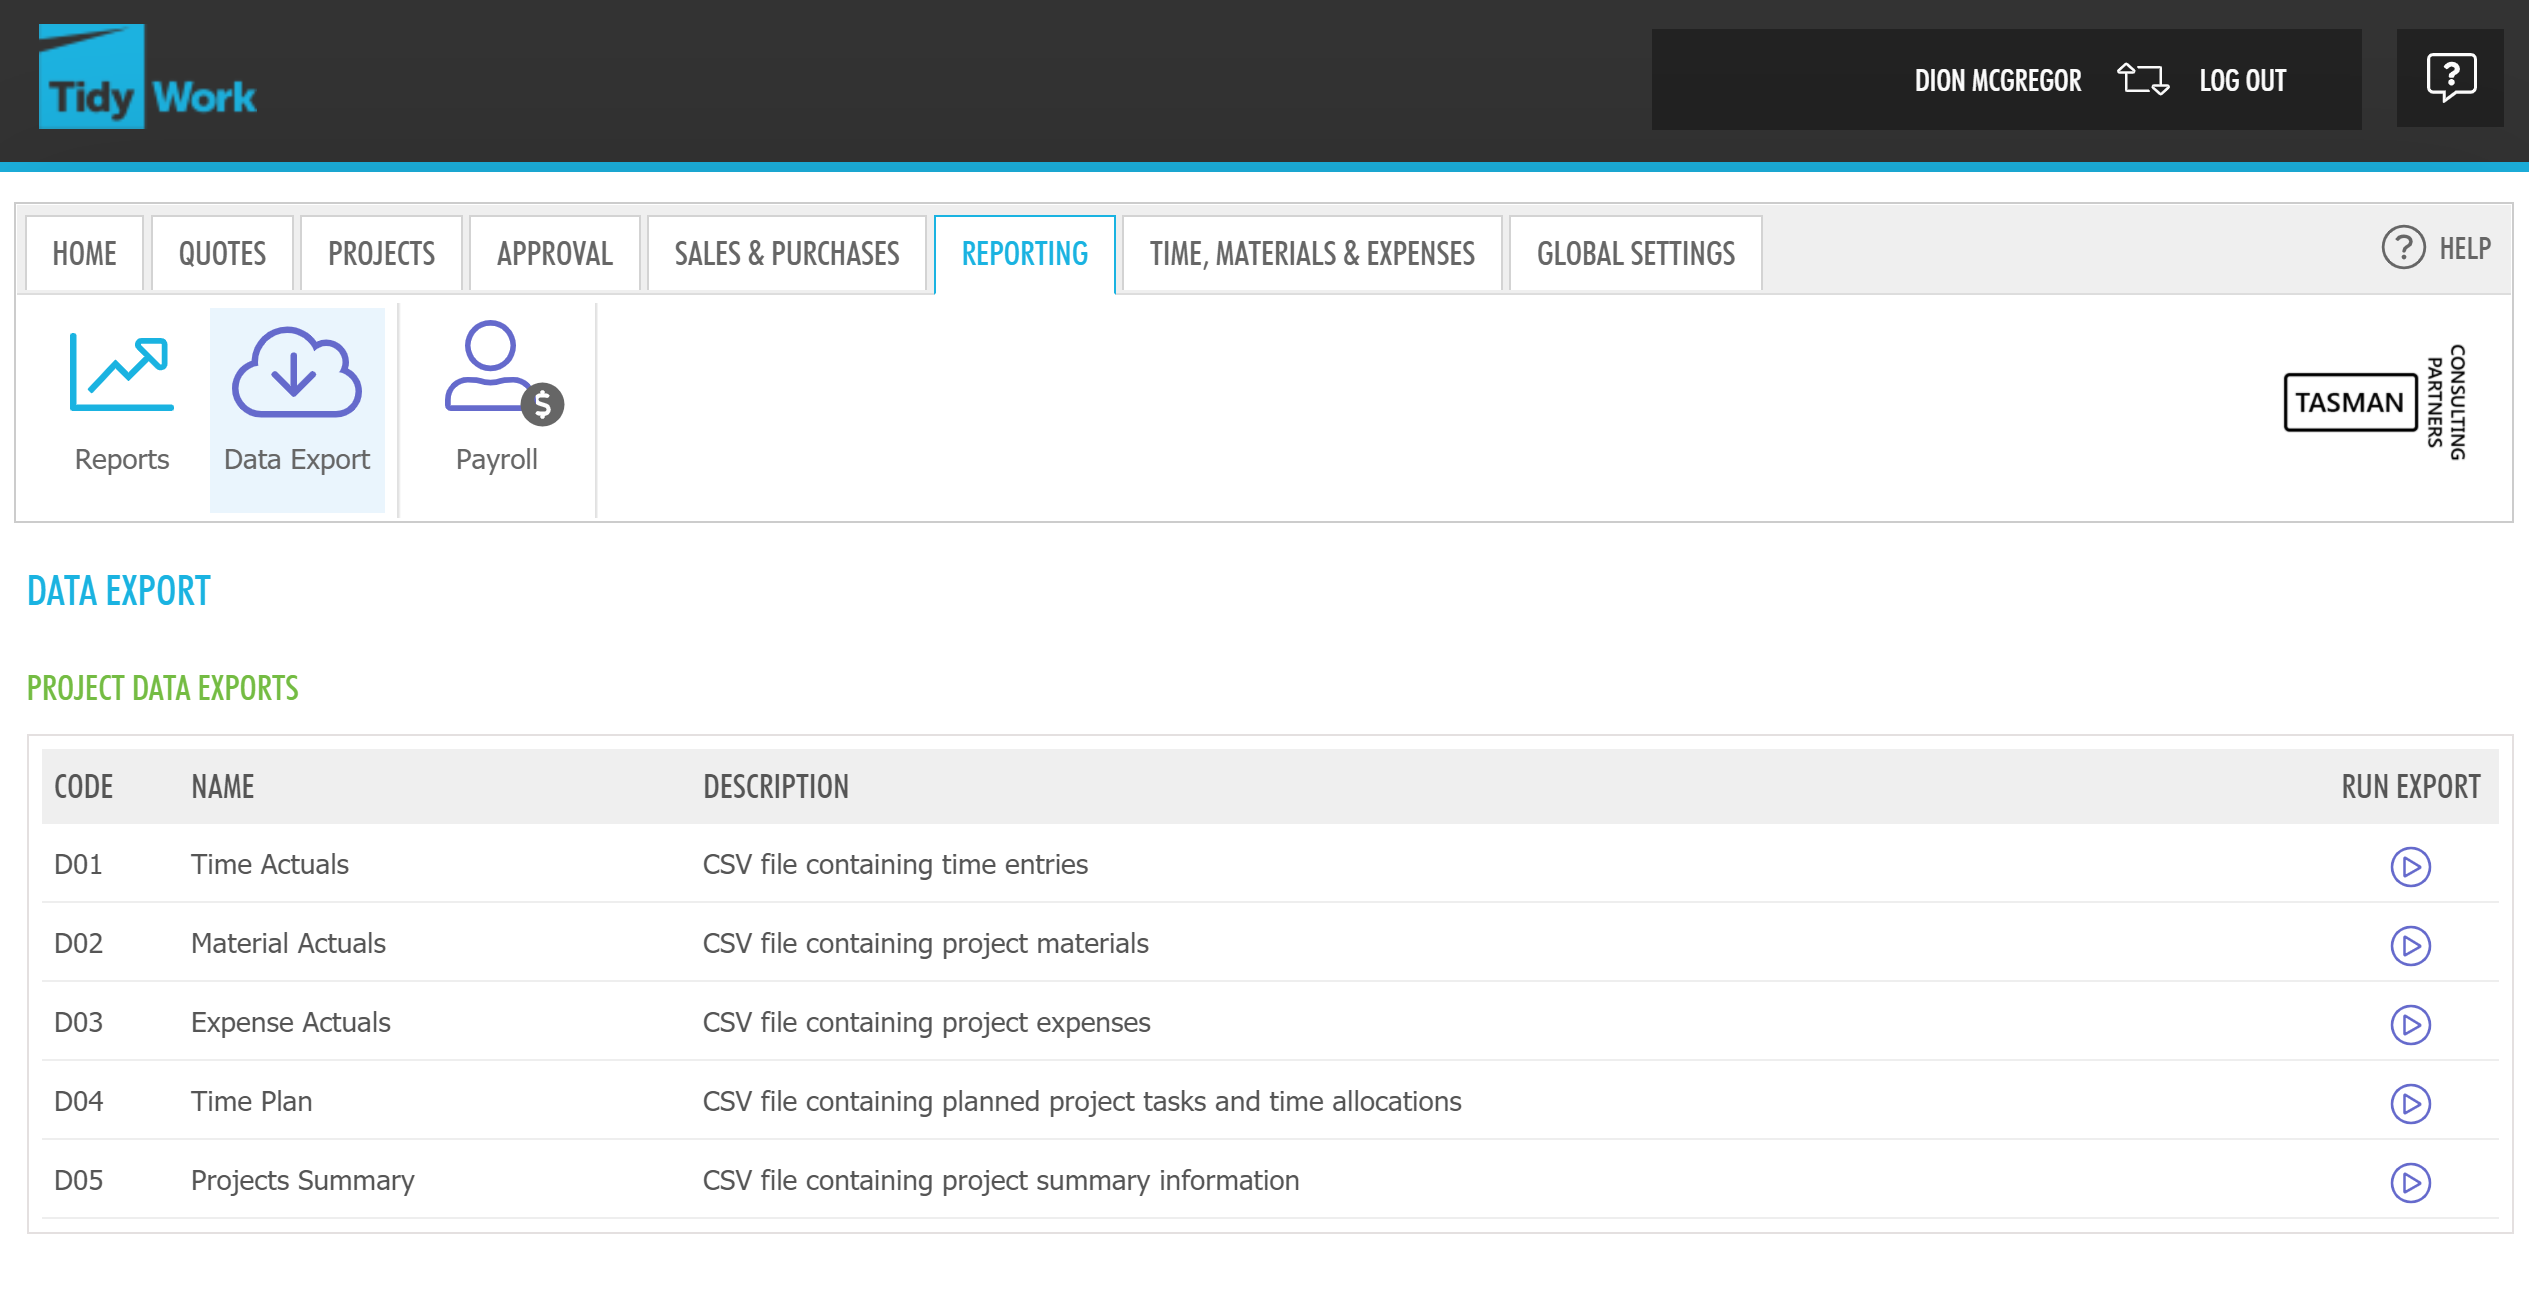The width and height of the screenshot is (2529, 1300).
Task: Select the Reporting tab
Action: pos(1024,254)
